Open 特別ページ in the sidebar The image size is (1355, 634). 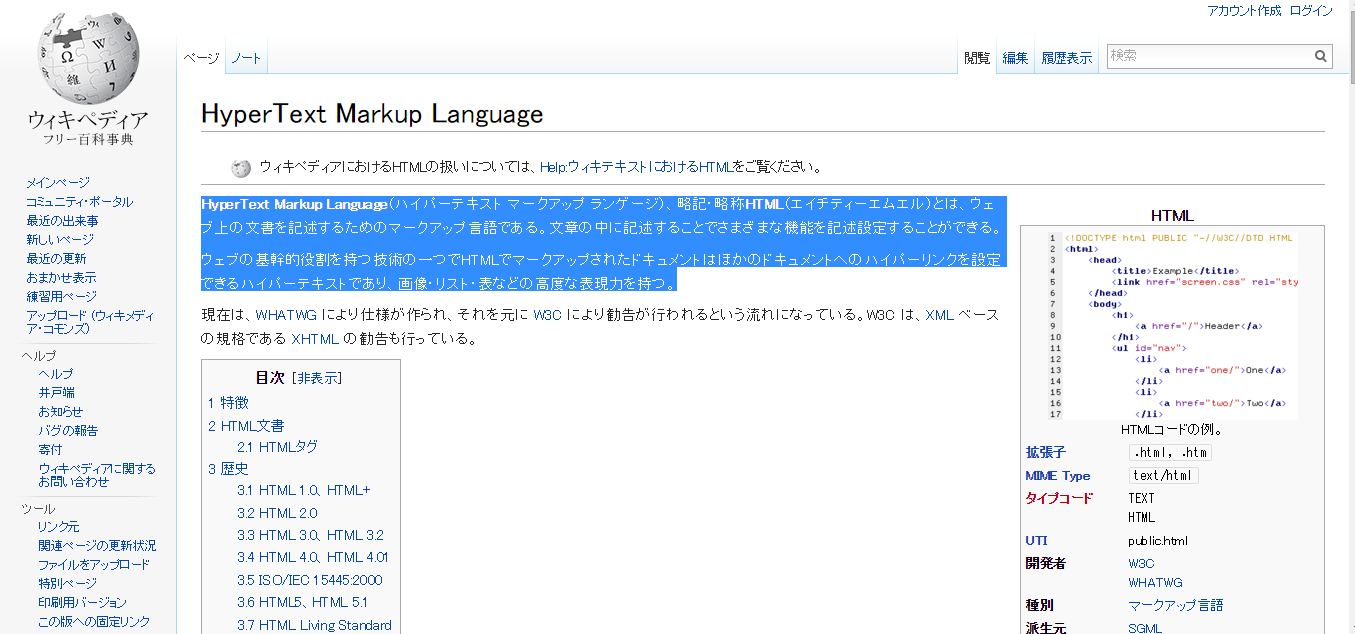[x=67, y=583]
